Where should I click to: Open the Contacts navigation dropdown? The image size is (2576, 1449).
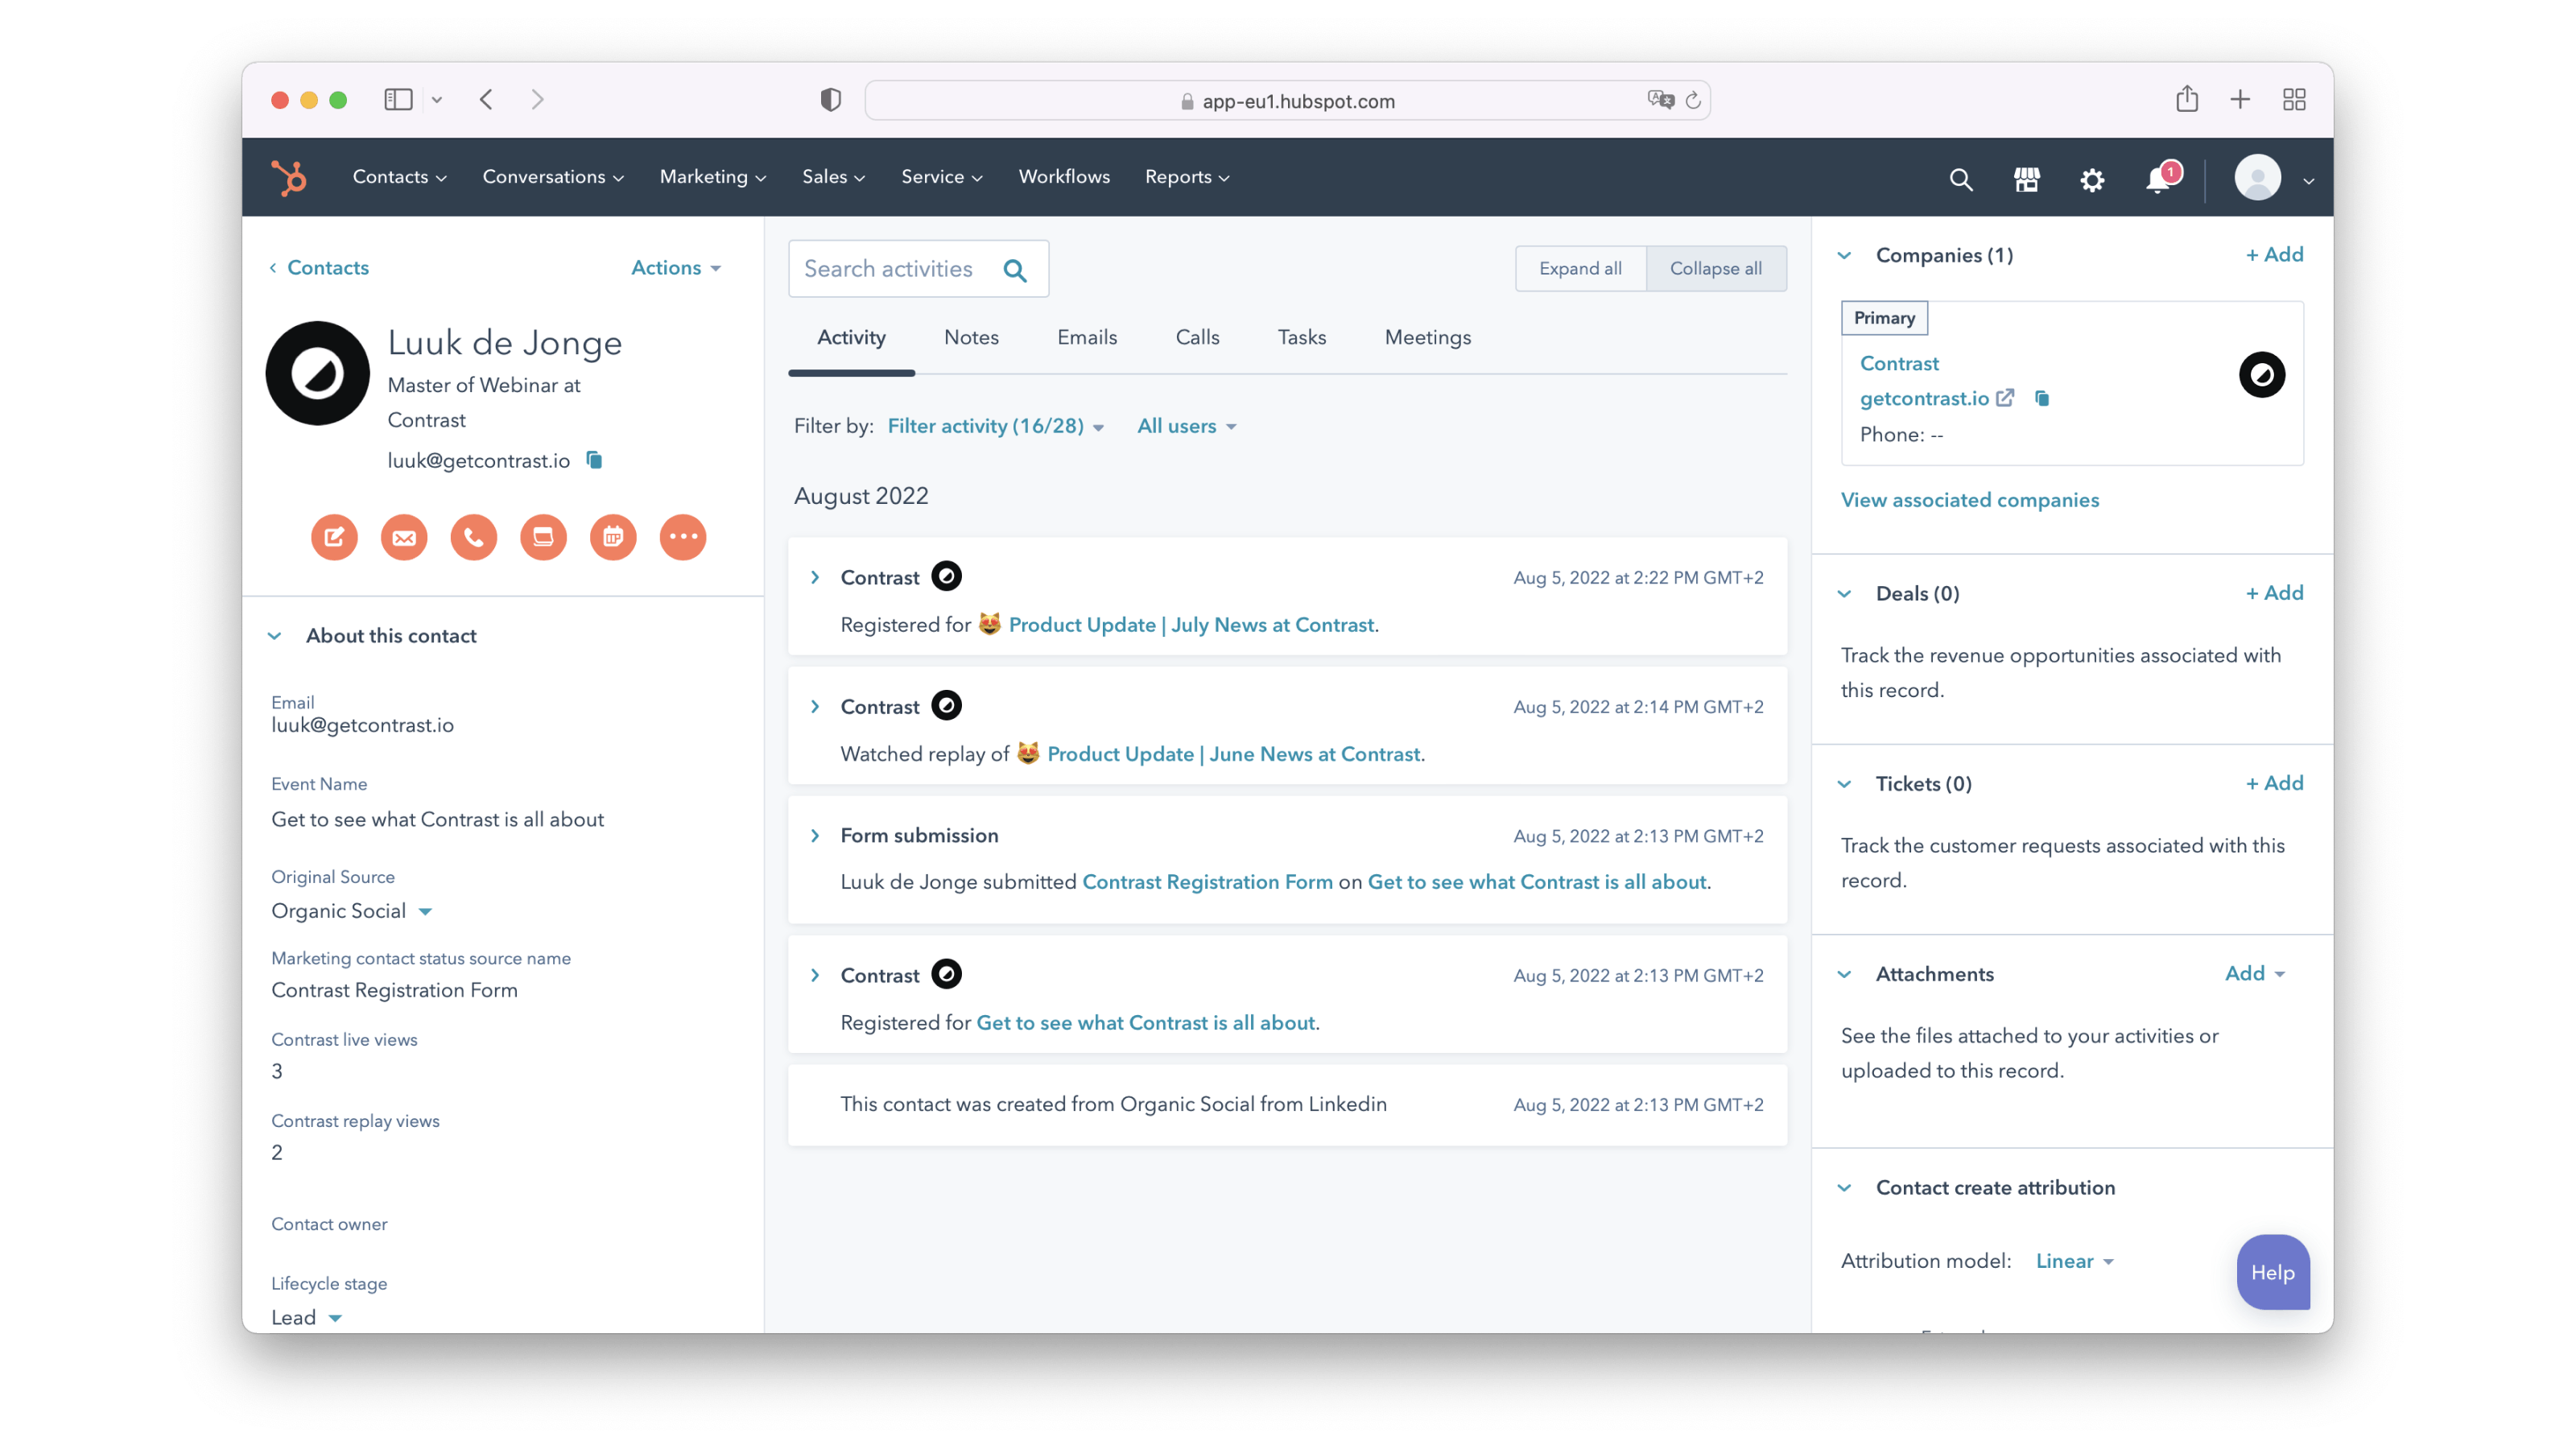(400, 177)
